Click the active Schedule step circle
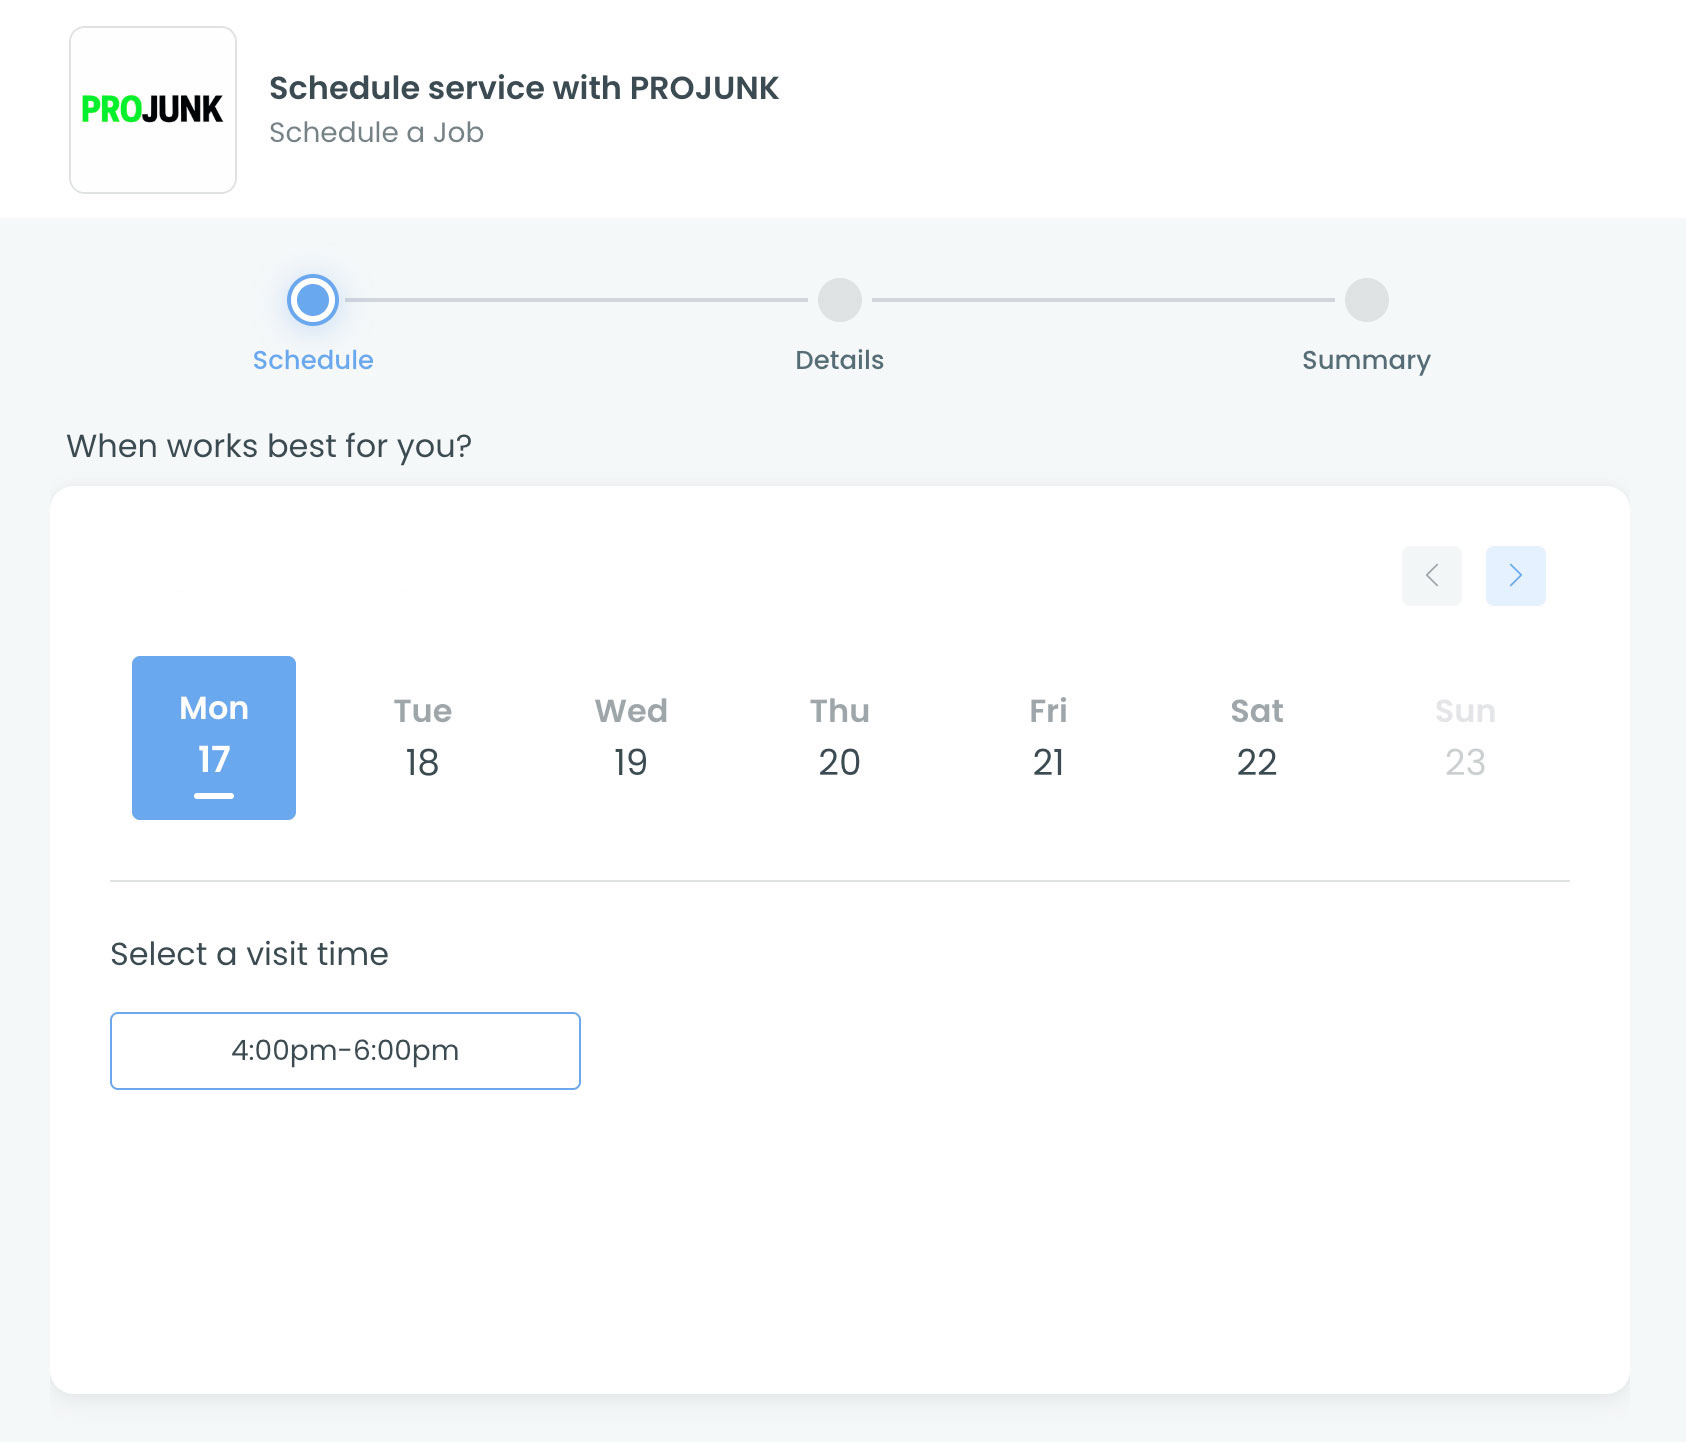1686x1442 pixels. click(313, 300)
